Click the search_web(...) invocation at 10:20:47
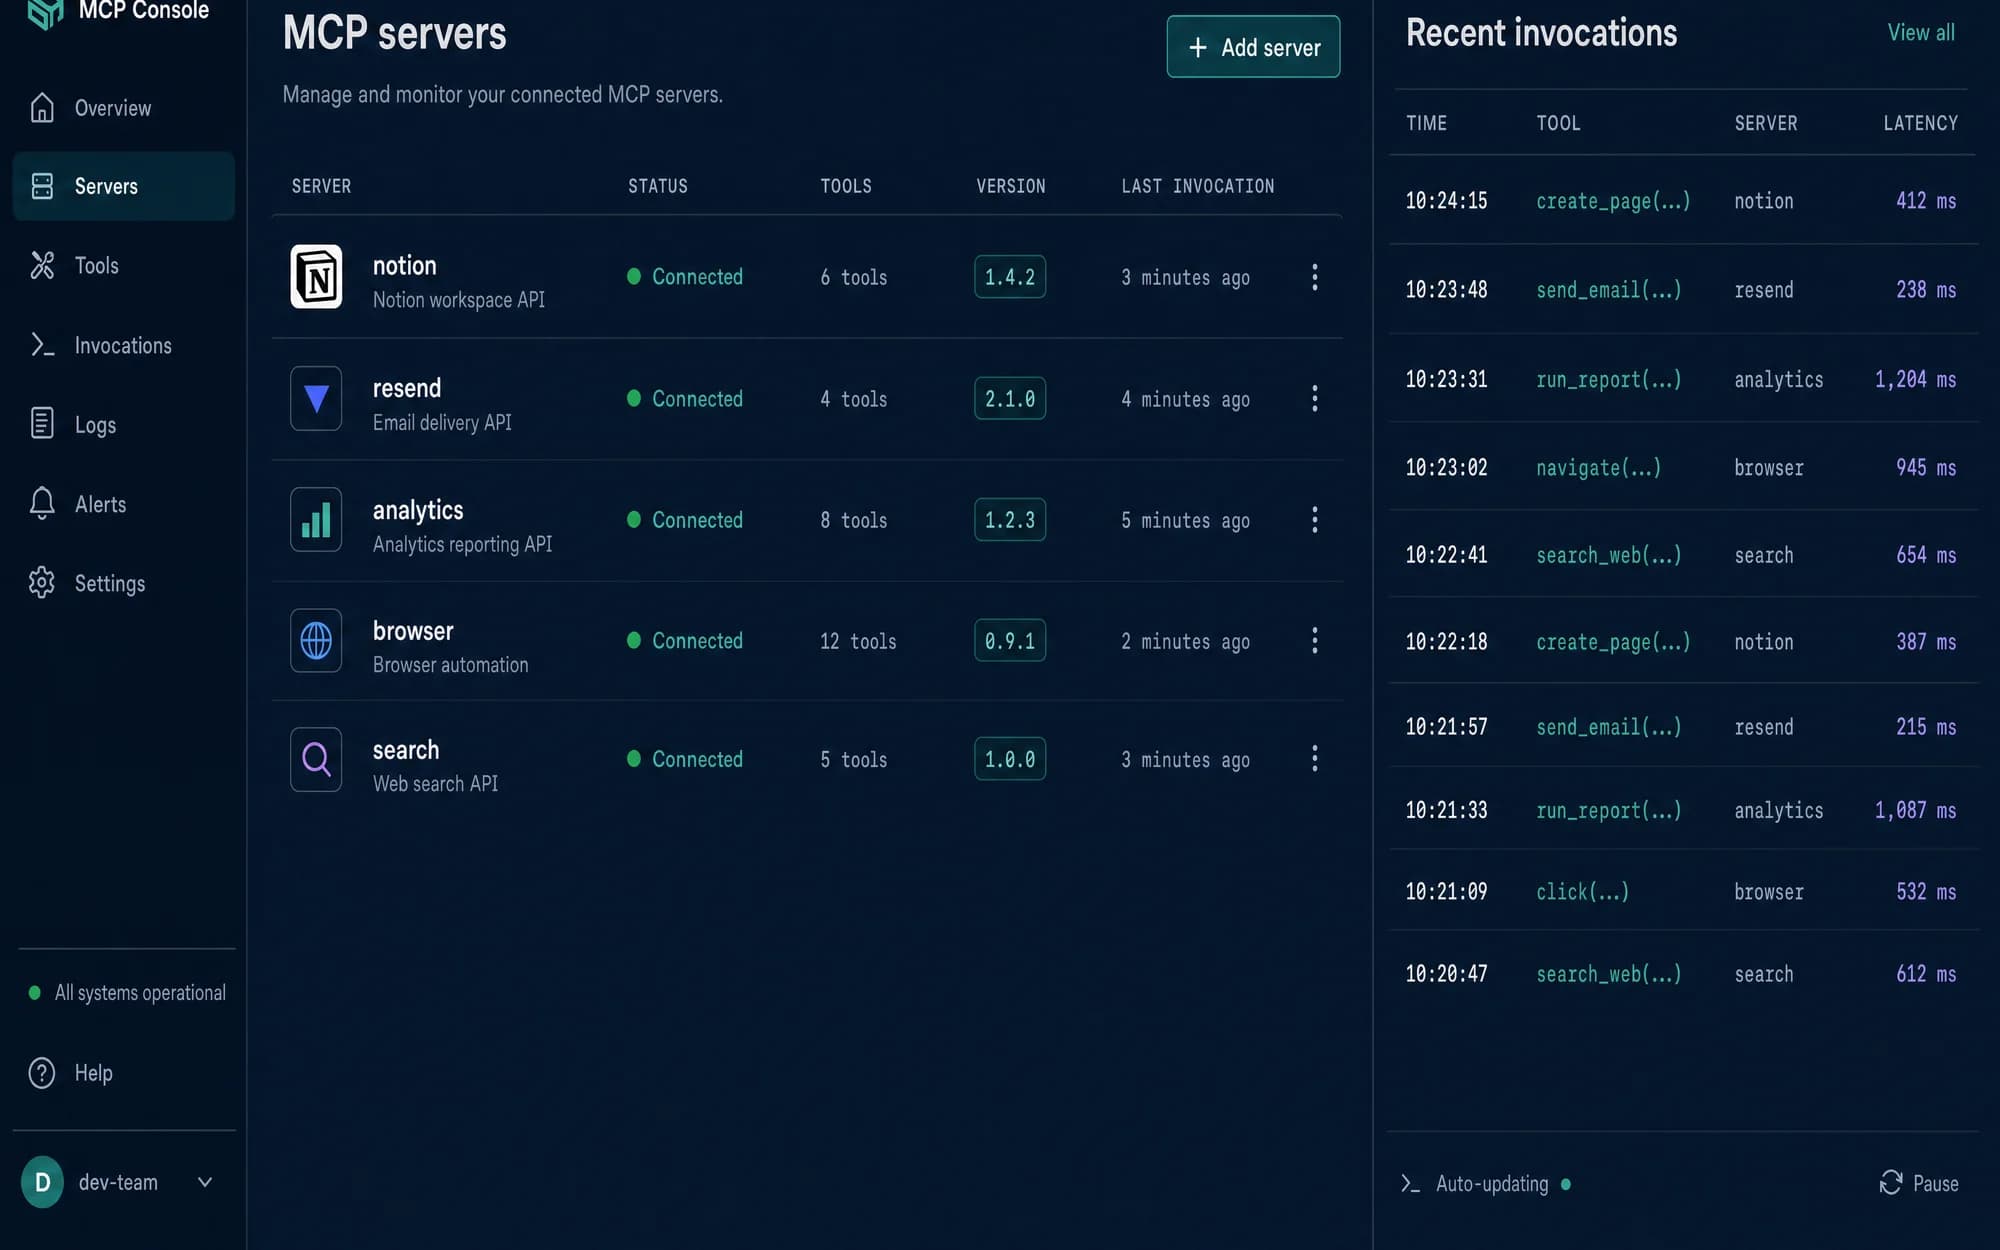Screen dimensions: 2000x1250 (1609, 974)
